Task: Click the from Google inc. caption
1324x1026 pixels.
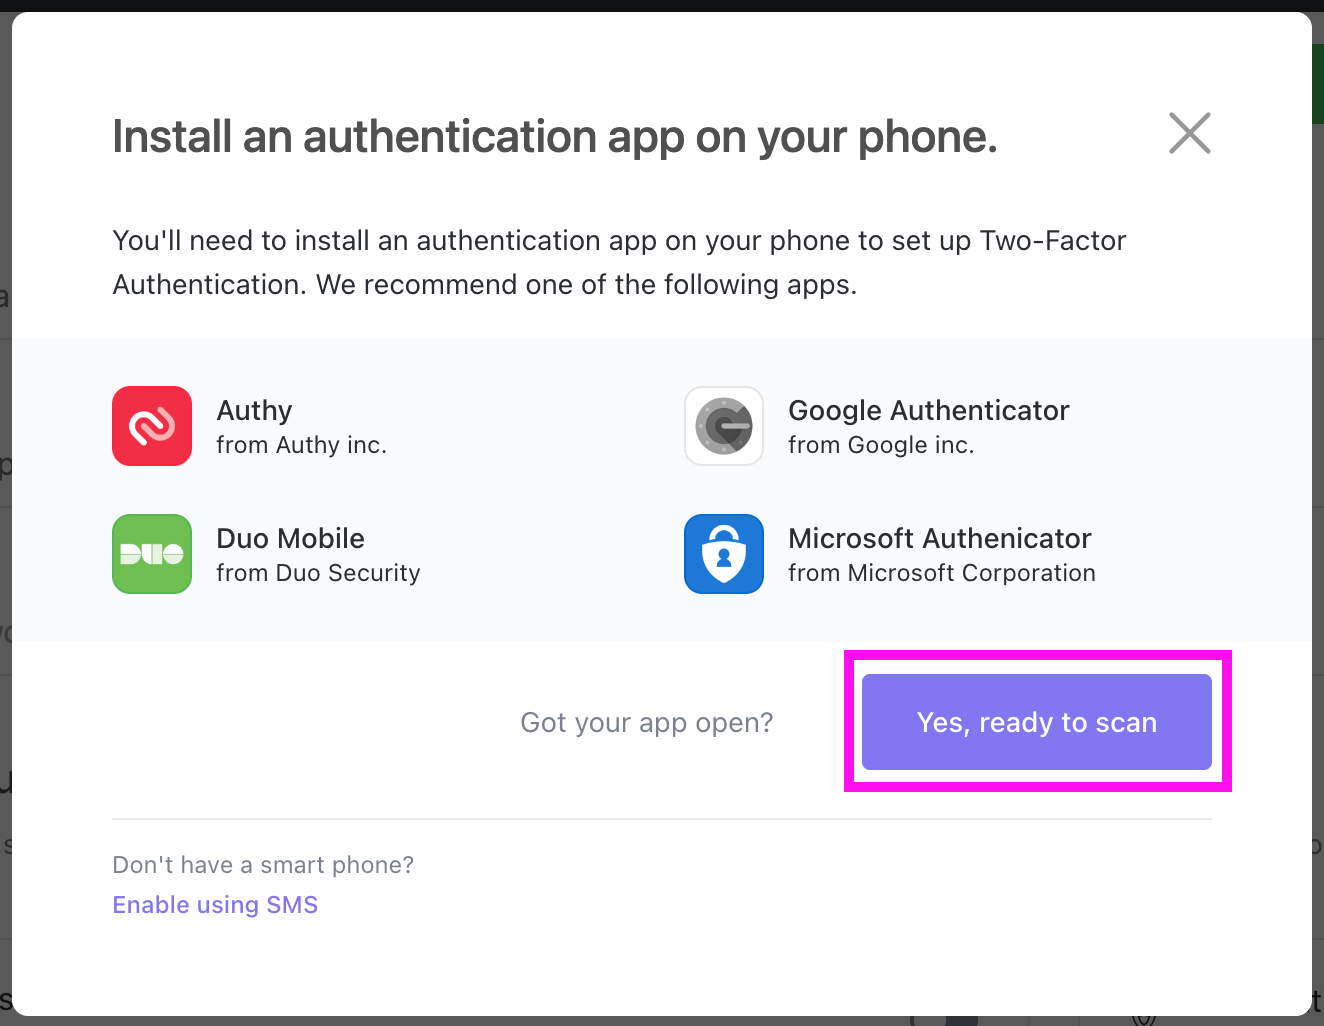Action: pos(881,445)
